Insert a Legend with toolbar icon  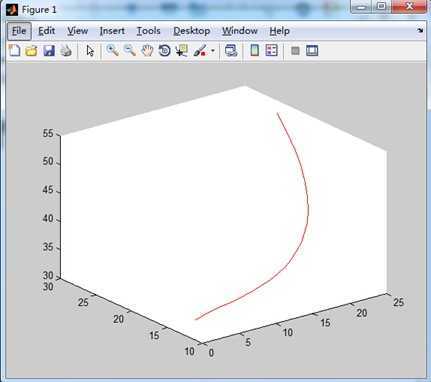[x=272, y=51]
